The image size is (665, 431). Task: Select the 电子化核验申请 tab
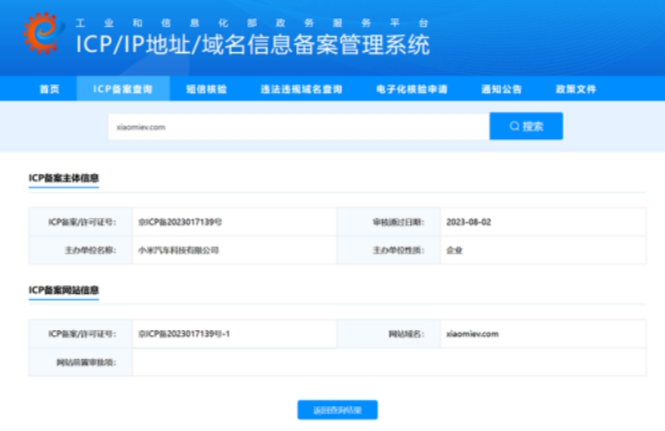(x=412, y=89)
